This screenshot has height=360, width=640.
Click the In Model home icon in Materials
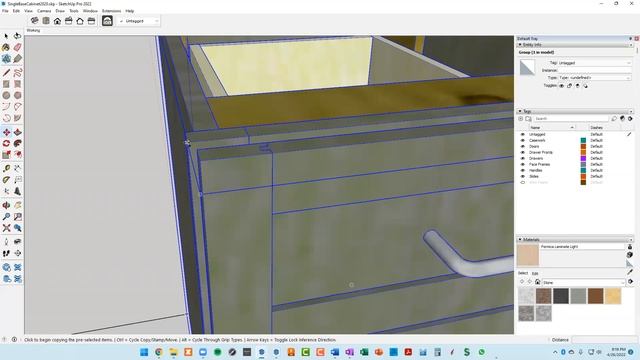click(x=538, y=282)
